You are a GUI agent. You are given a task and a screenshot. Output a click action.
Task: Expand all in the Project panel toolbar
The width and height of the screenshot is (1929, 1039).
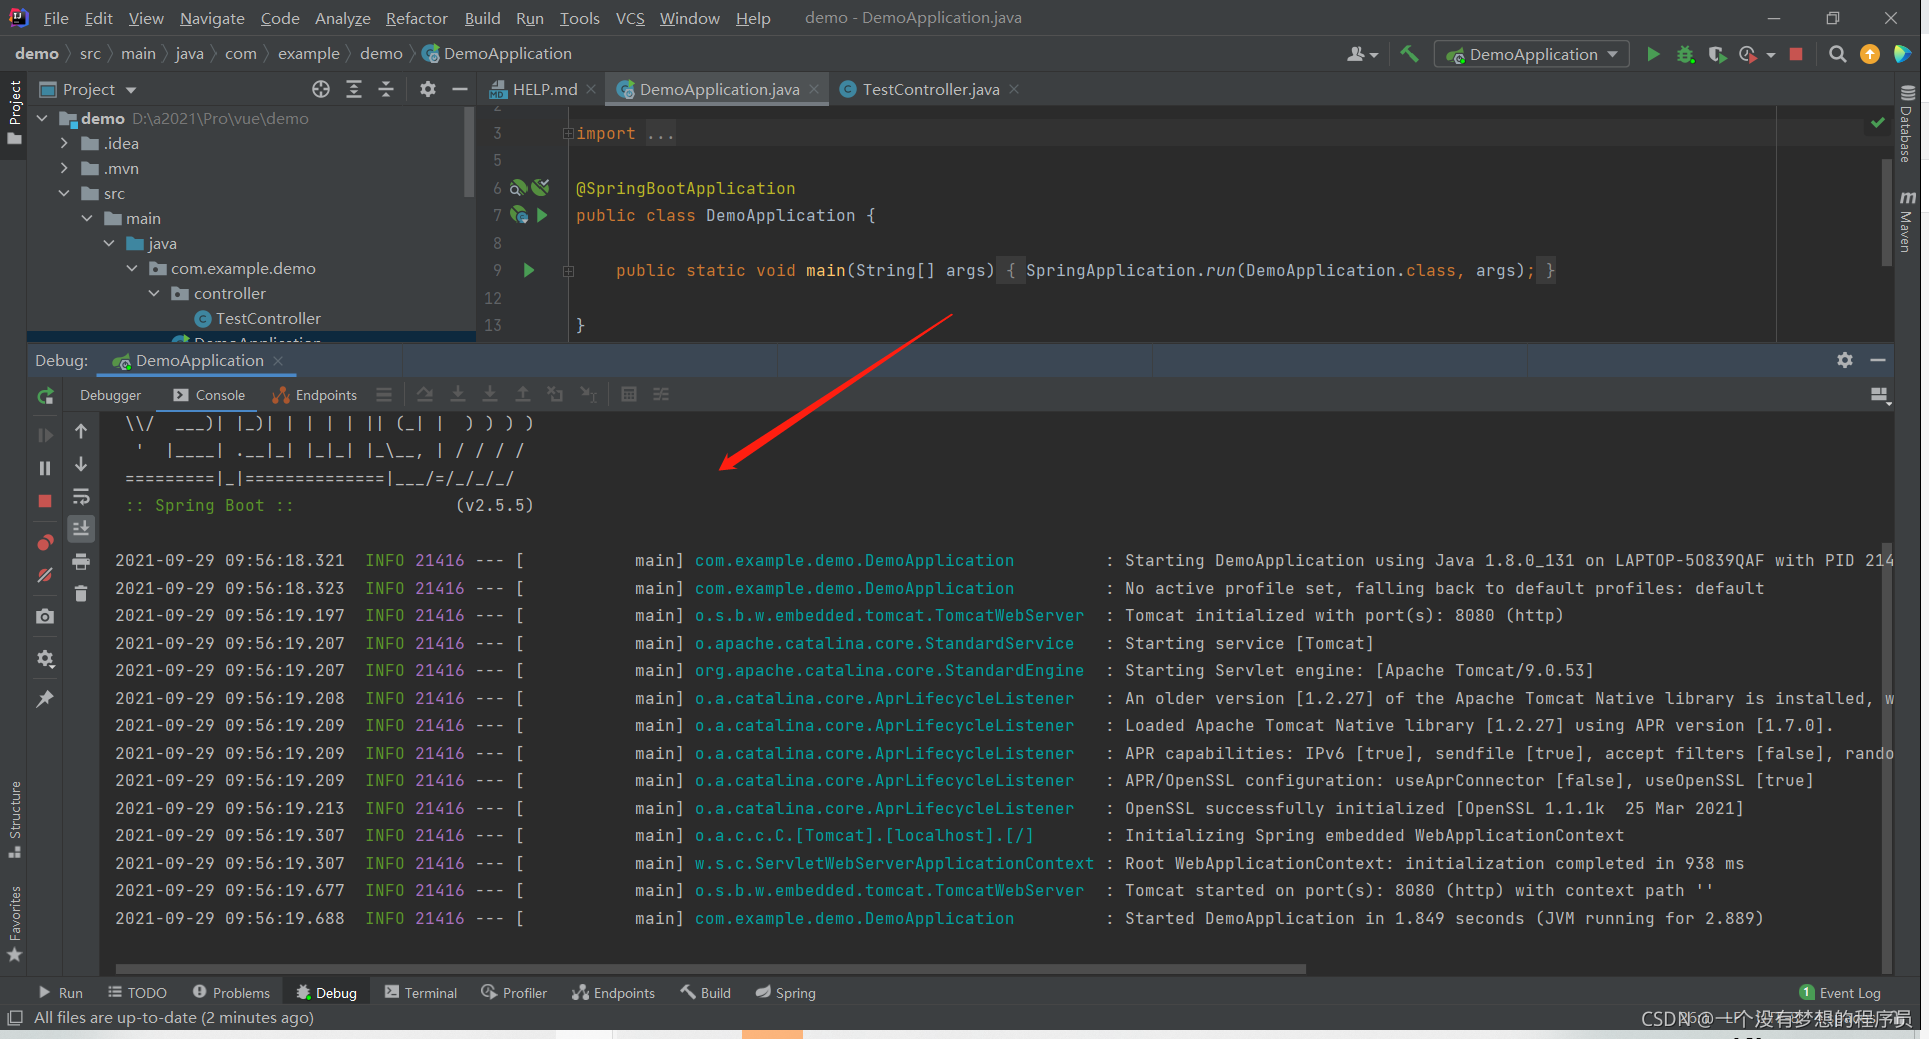(354, 89)
